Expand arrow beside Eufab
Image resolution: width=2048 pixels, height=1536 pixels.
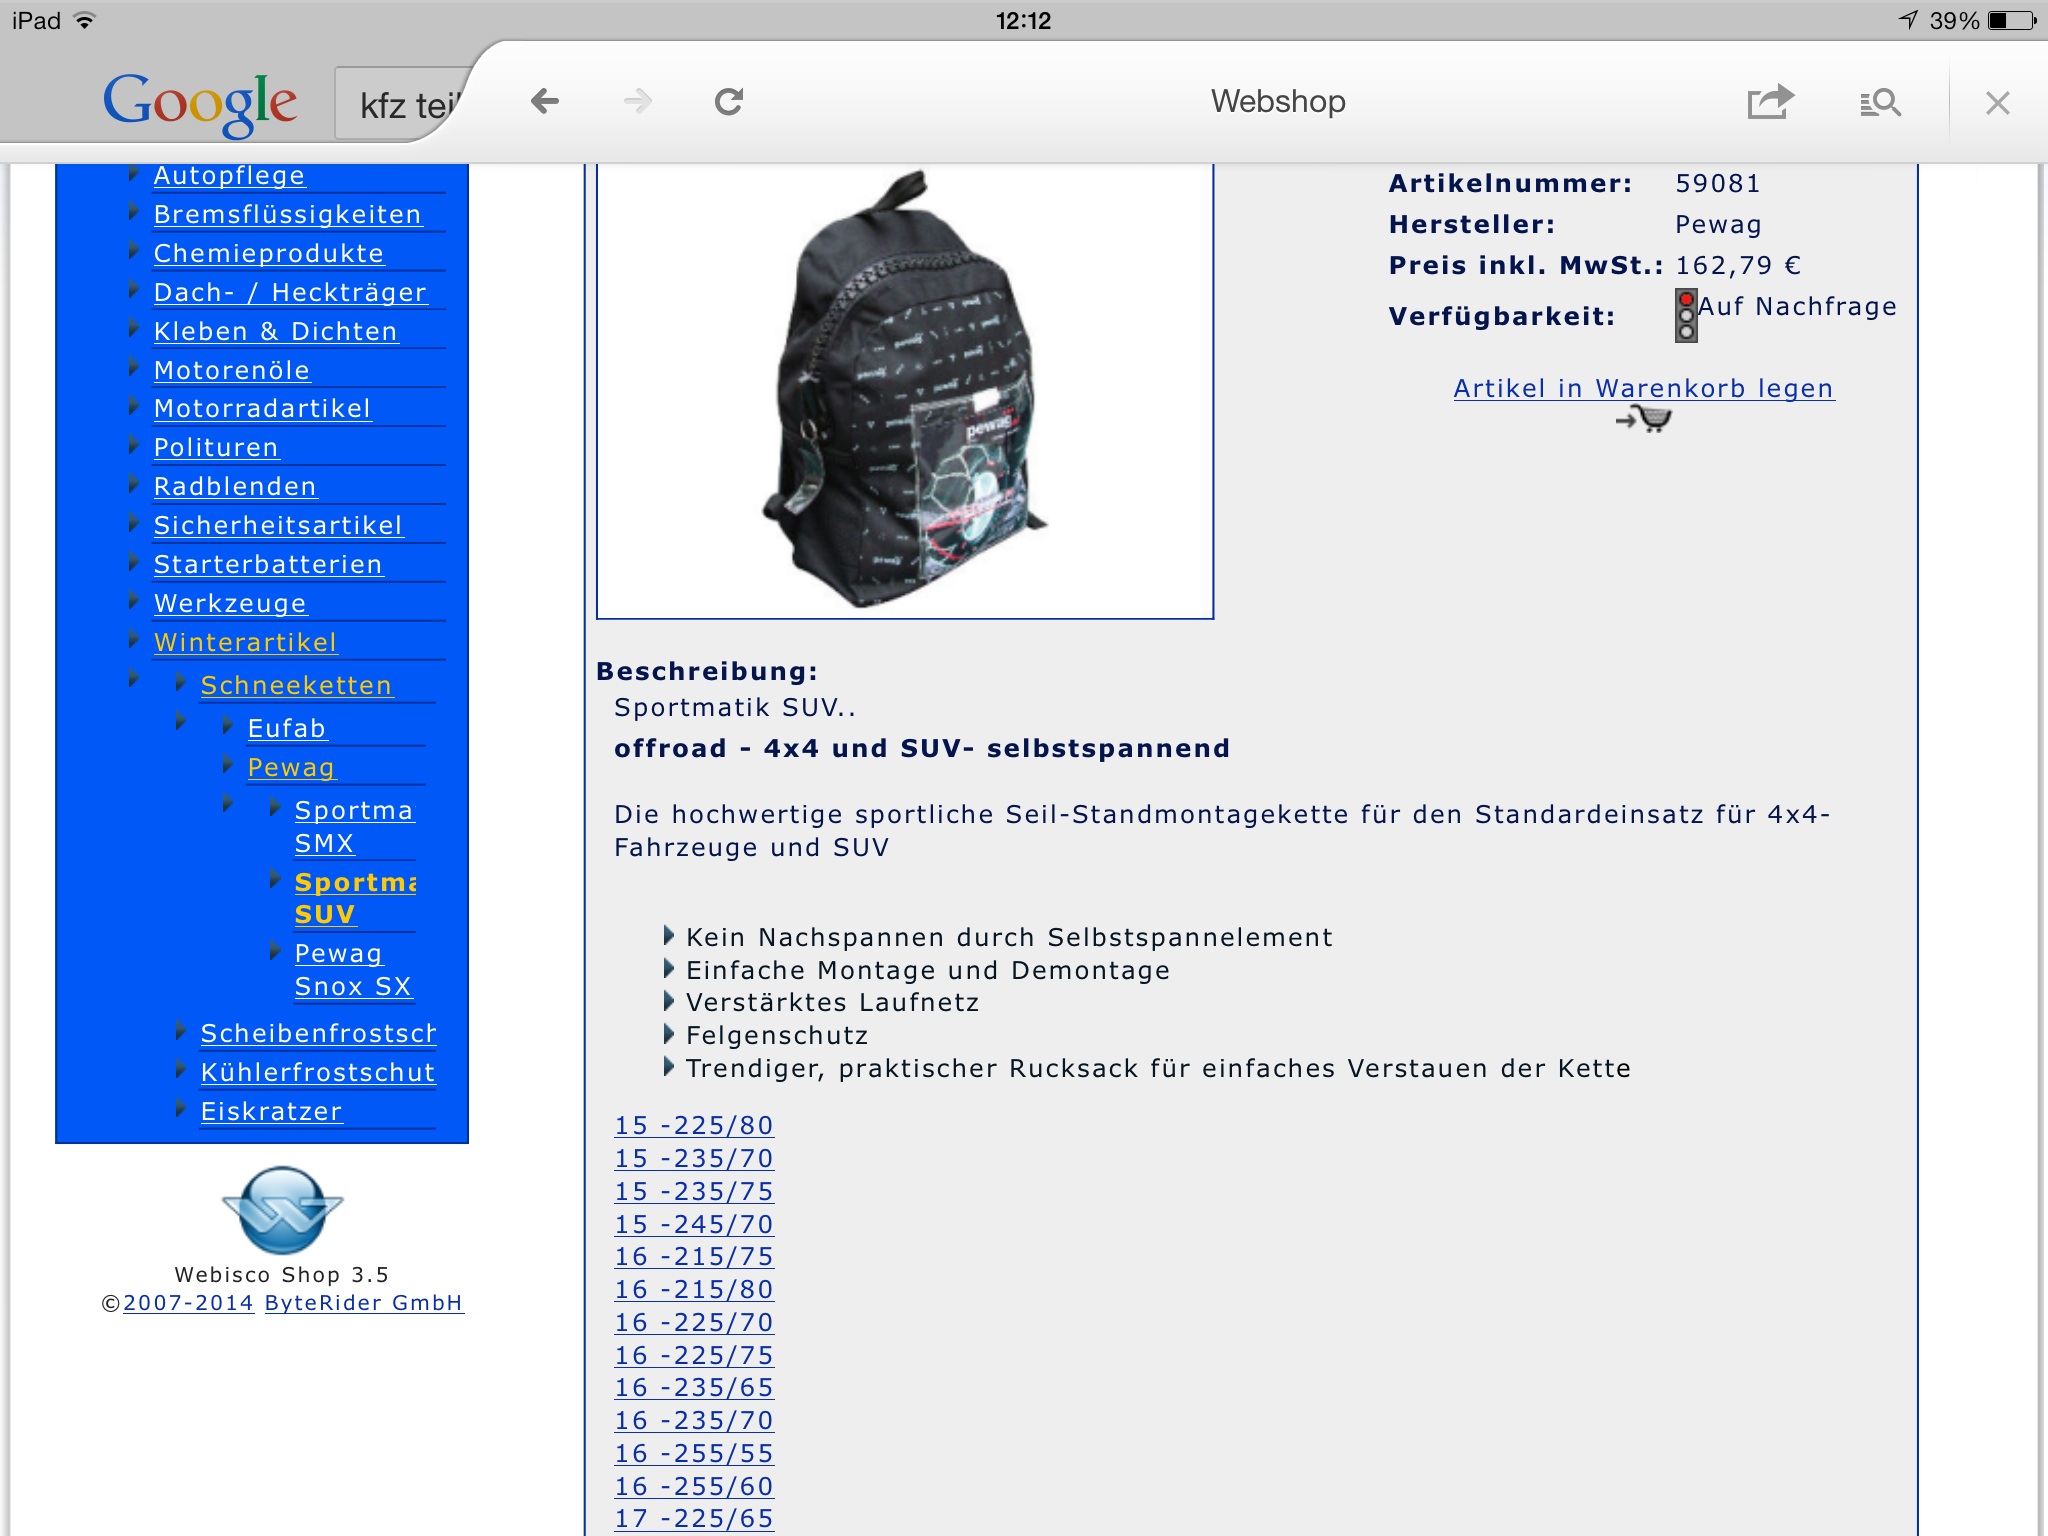tap(227, 726)
